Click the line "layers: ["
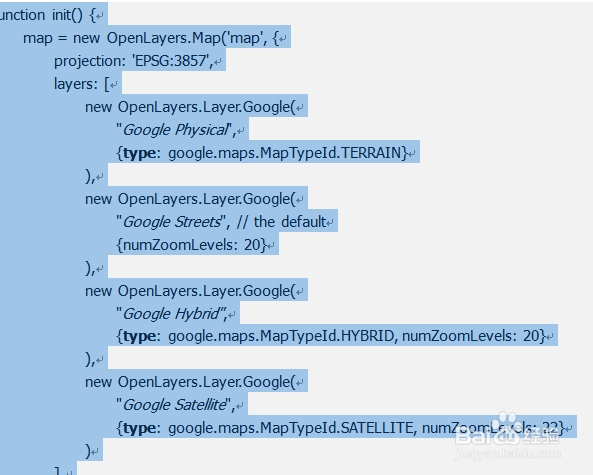The image size is (593, 475). (x=82, y=84)
